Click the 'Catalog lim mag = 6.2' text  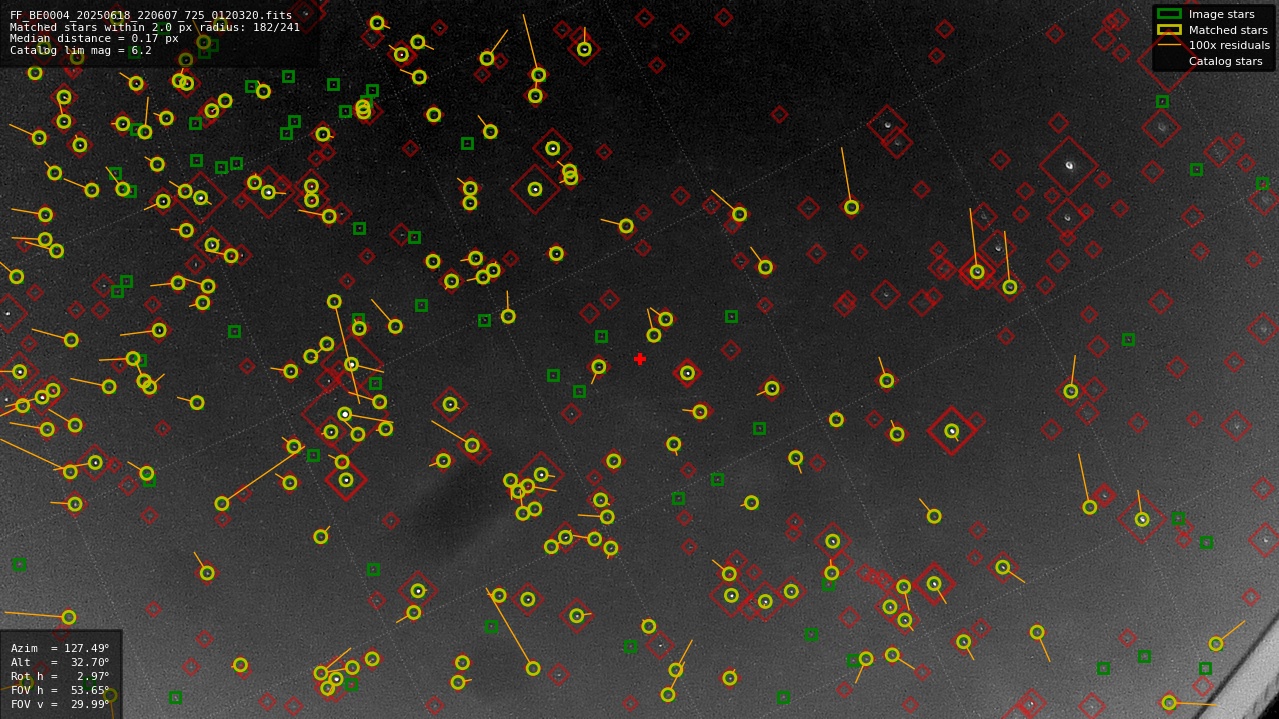(81, 51)
